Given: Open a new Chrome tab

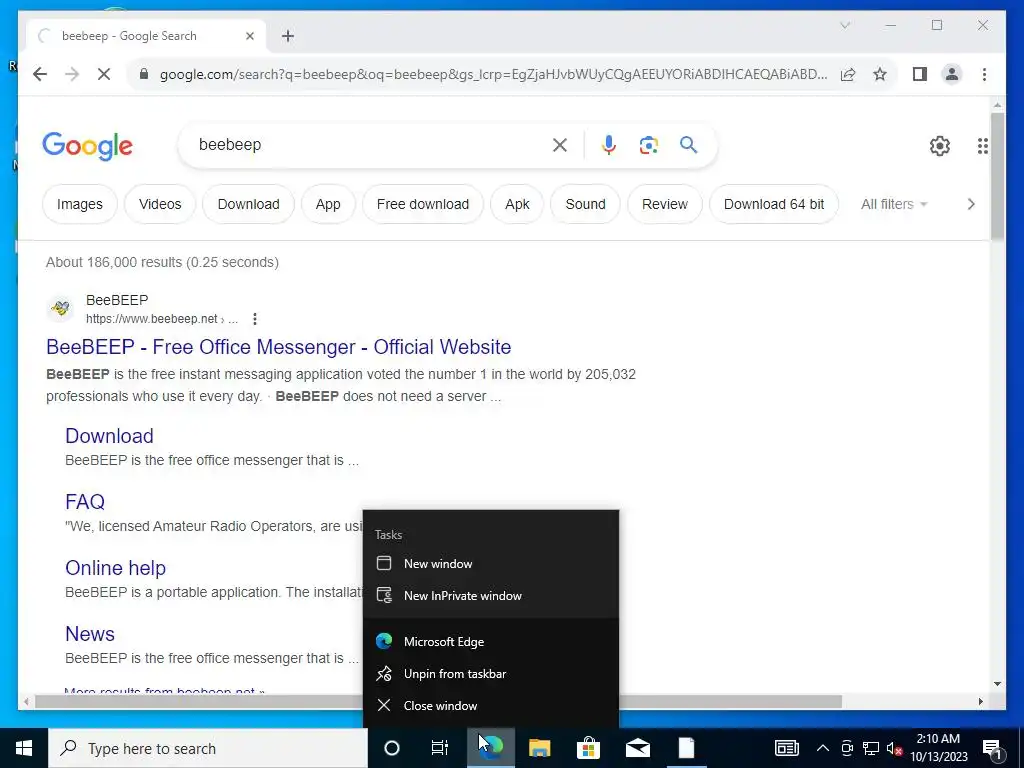Looking at the screenshot, I should coord(288,36).
